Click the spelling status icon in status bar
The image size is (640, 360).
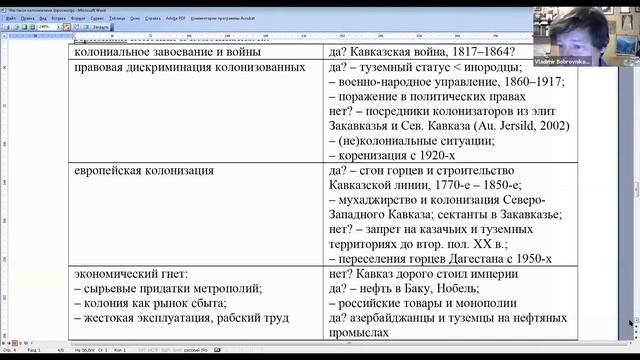click(217, 350)
